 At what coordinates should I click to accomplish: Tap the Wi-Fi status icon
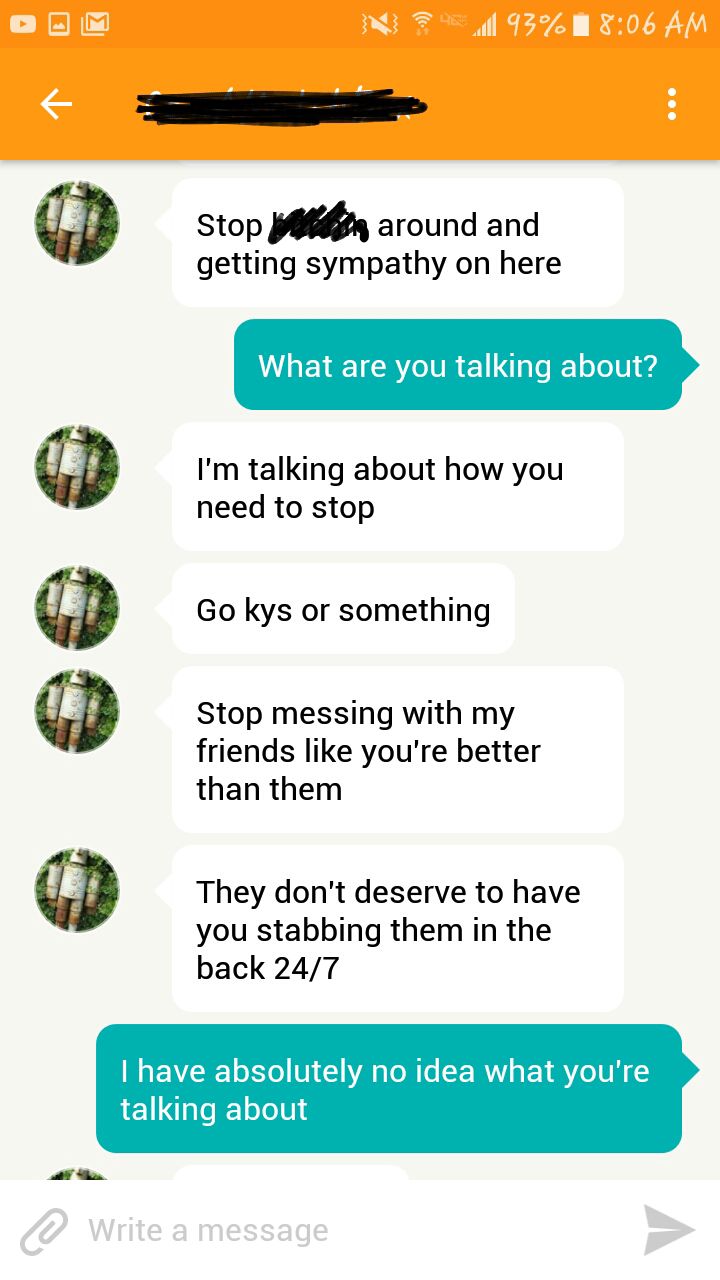click(x=427, y=23)
